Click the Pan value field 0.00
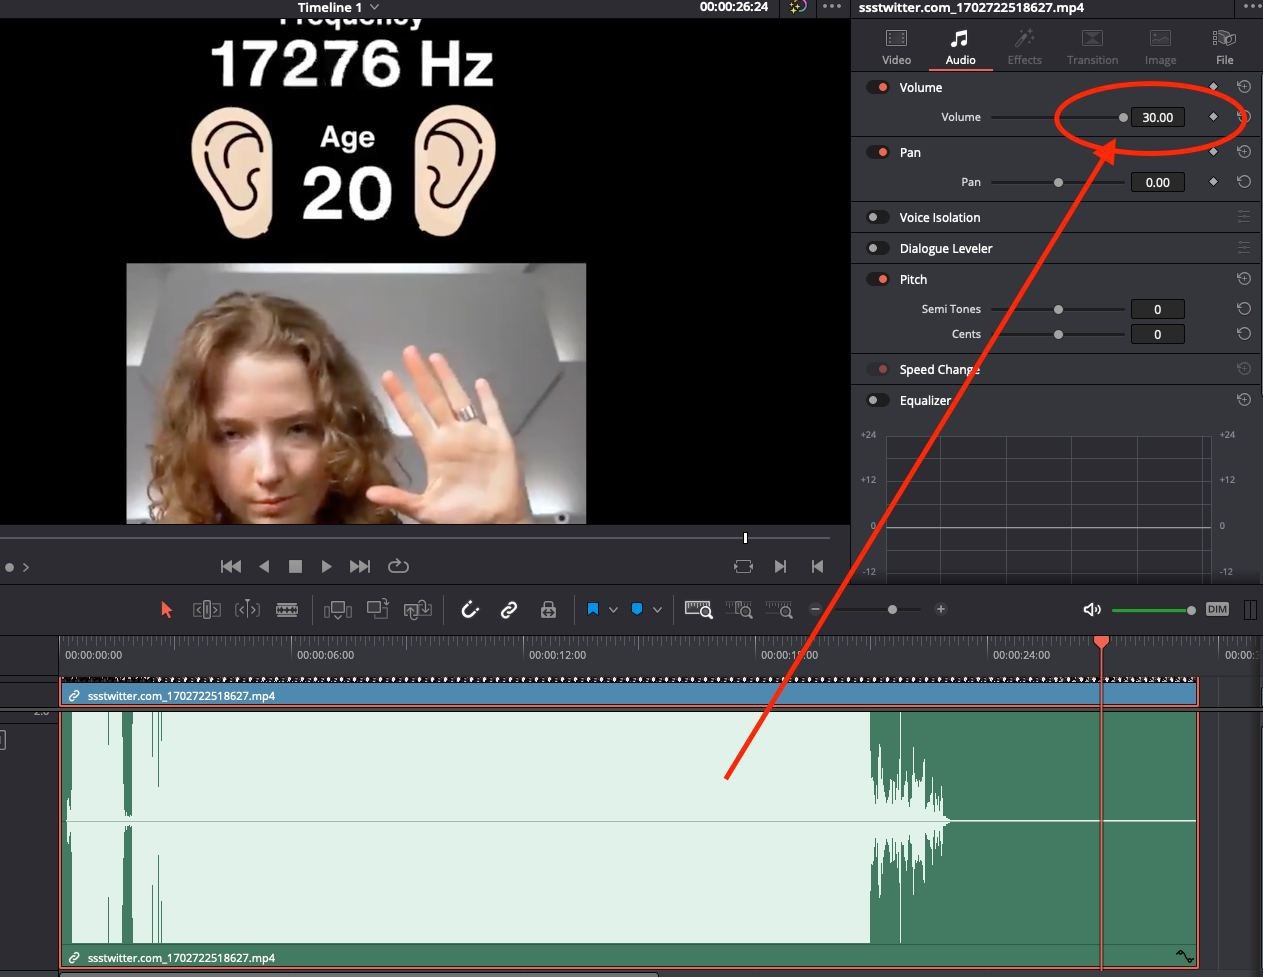The width and height of the screenshot is (1263, 977). tap(1157, 182)
